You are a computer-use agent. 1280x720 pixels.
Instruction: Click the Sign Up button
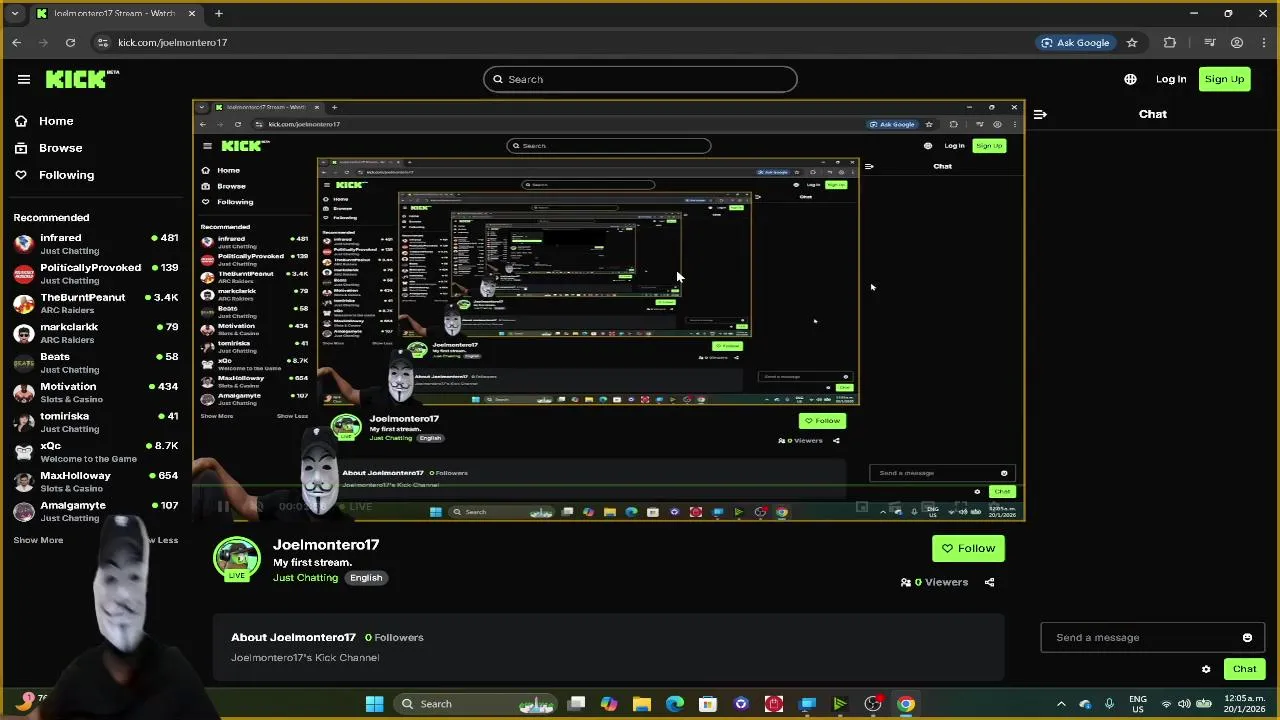tap(1224, 79)
